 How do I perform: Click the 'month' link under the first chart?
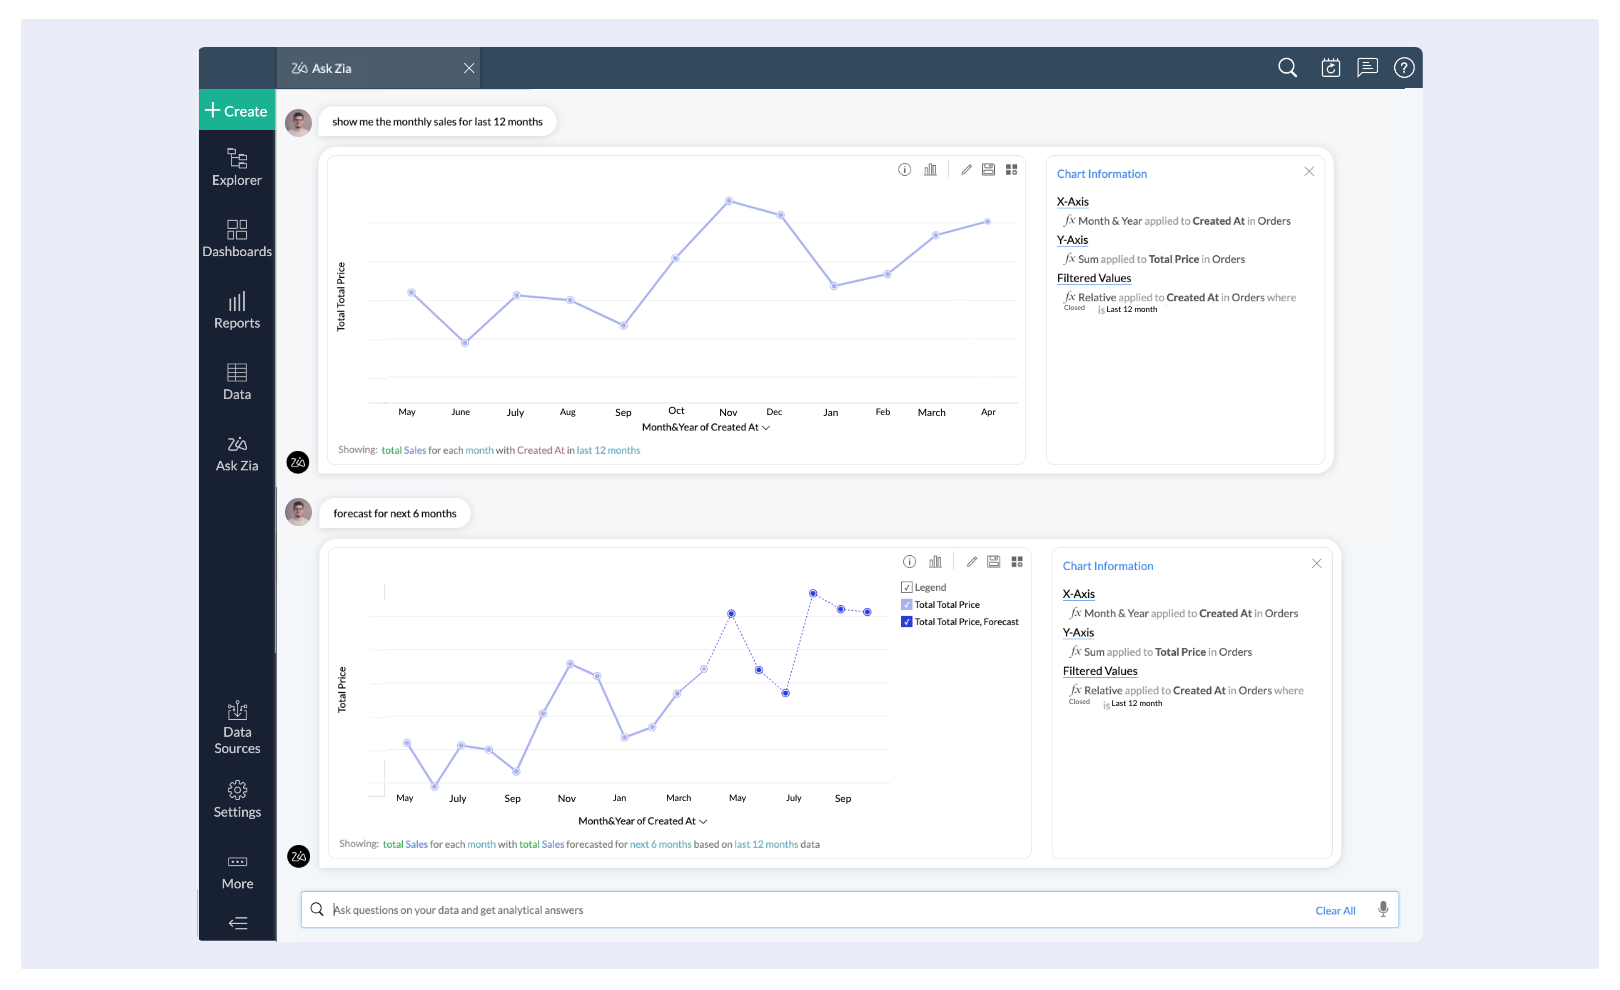tap(479, 450)
